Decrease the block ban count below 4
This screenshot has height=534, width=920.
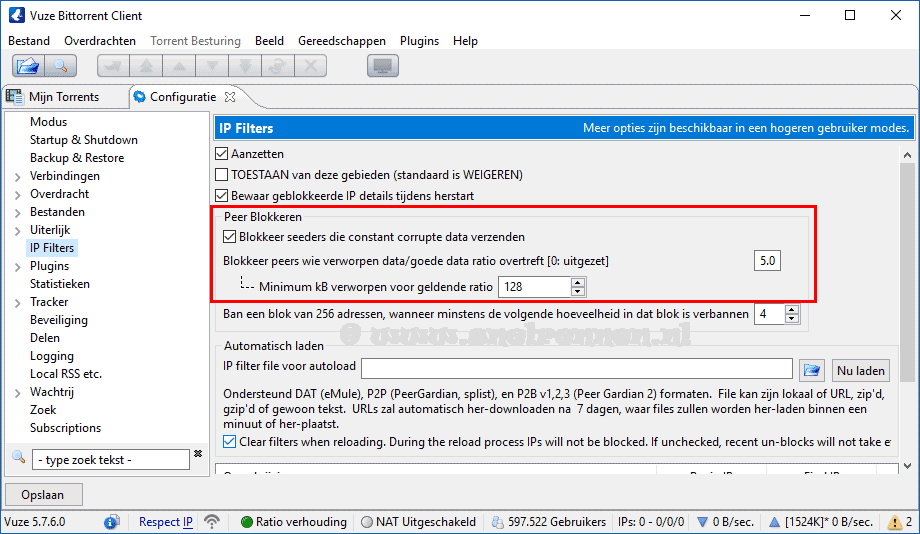point(792,318)
